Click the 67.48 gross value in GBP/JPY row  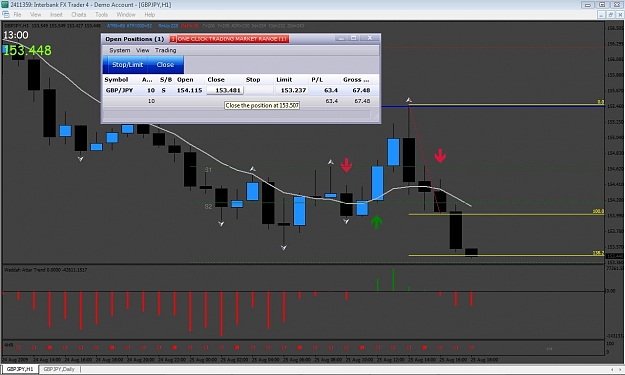(361, 90)
